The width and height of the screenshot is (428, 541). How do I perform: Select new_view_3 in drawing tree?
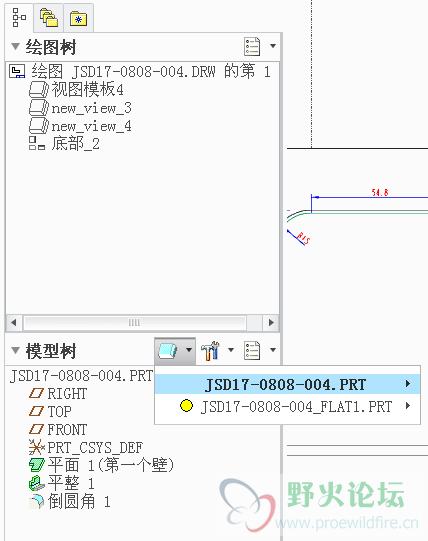(91, 108)
